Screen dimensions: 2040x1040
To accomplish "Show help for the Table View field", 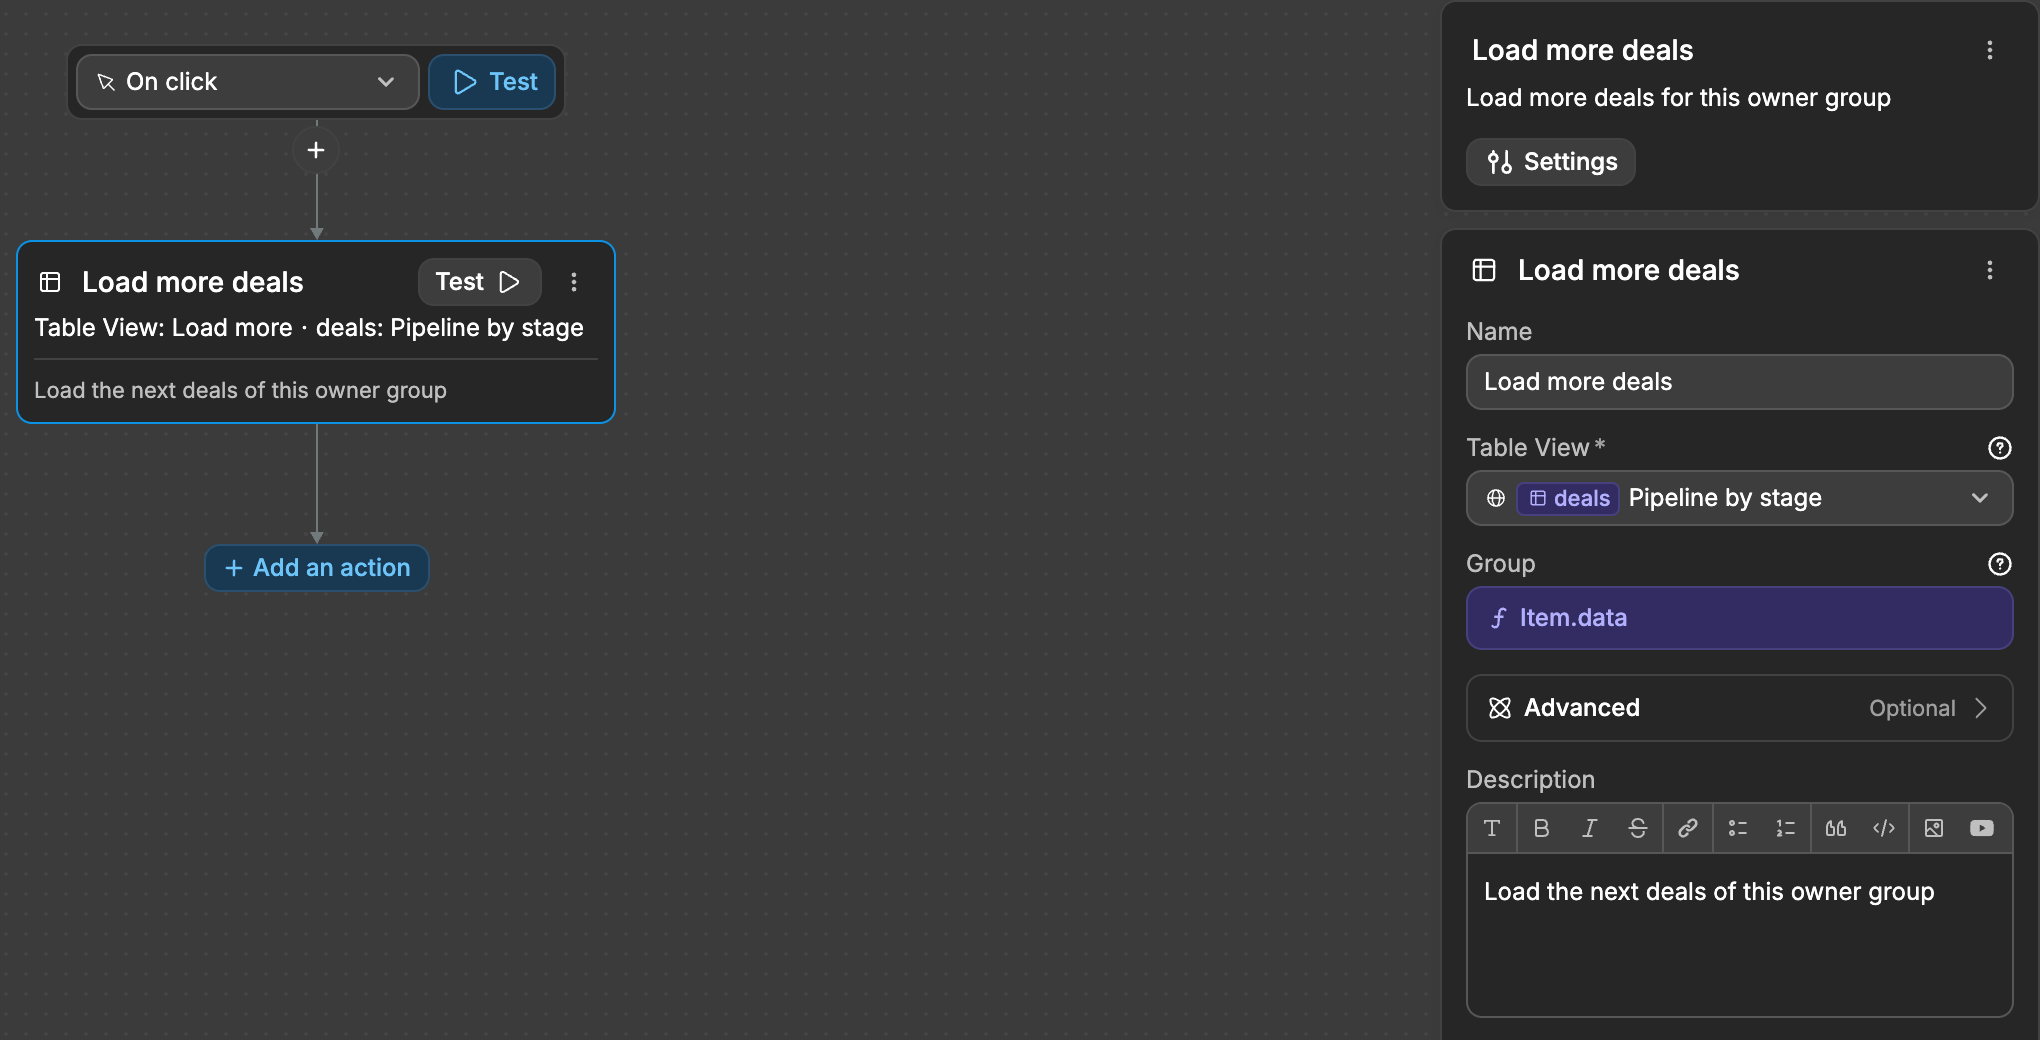I will click(2000, 448).
